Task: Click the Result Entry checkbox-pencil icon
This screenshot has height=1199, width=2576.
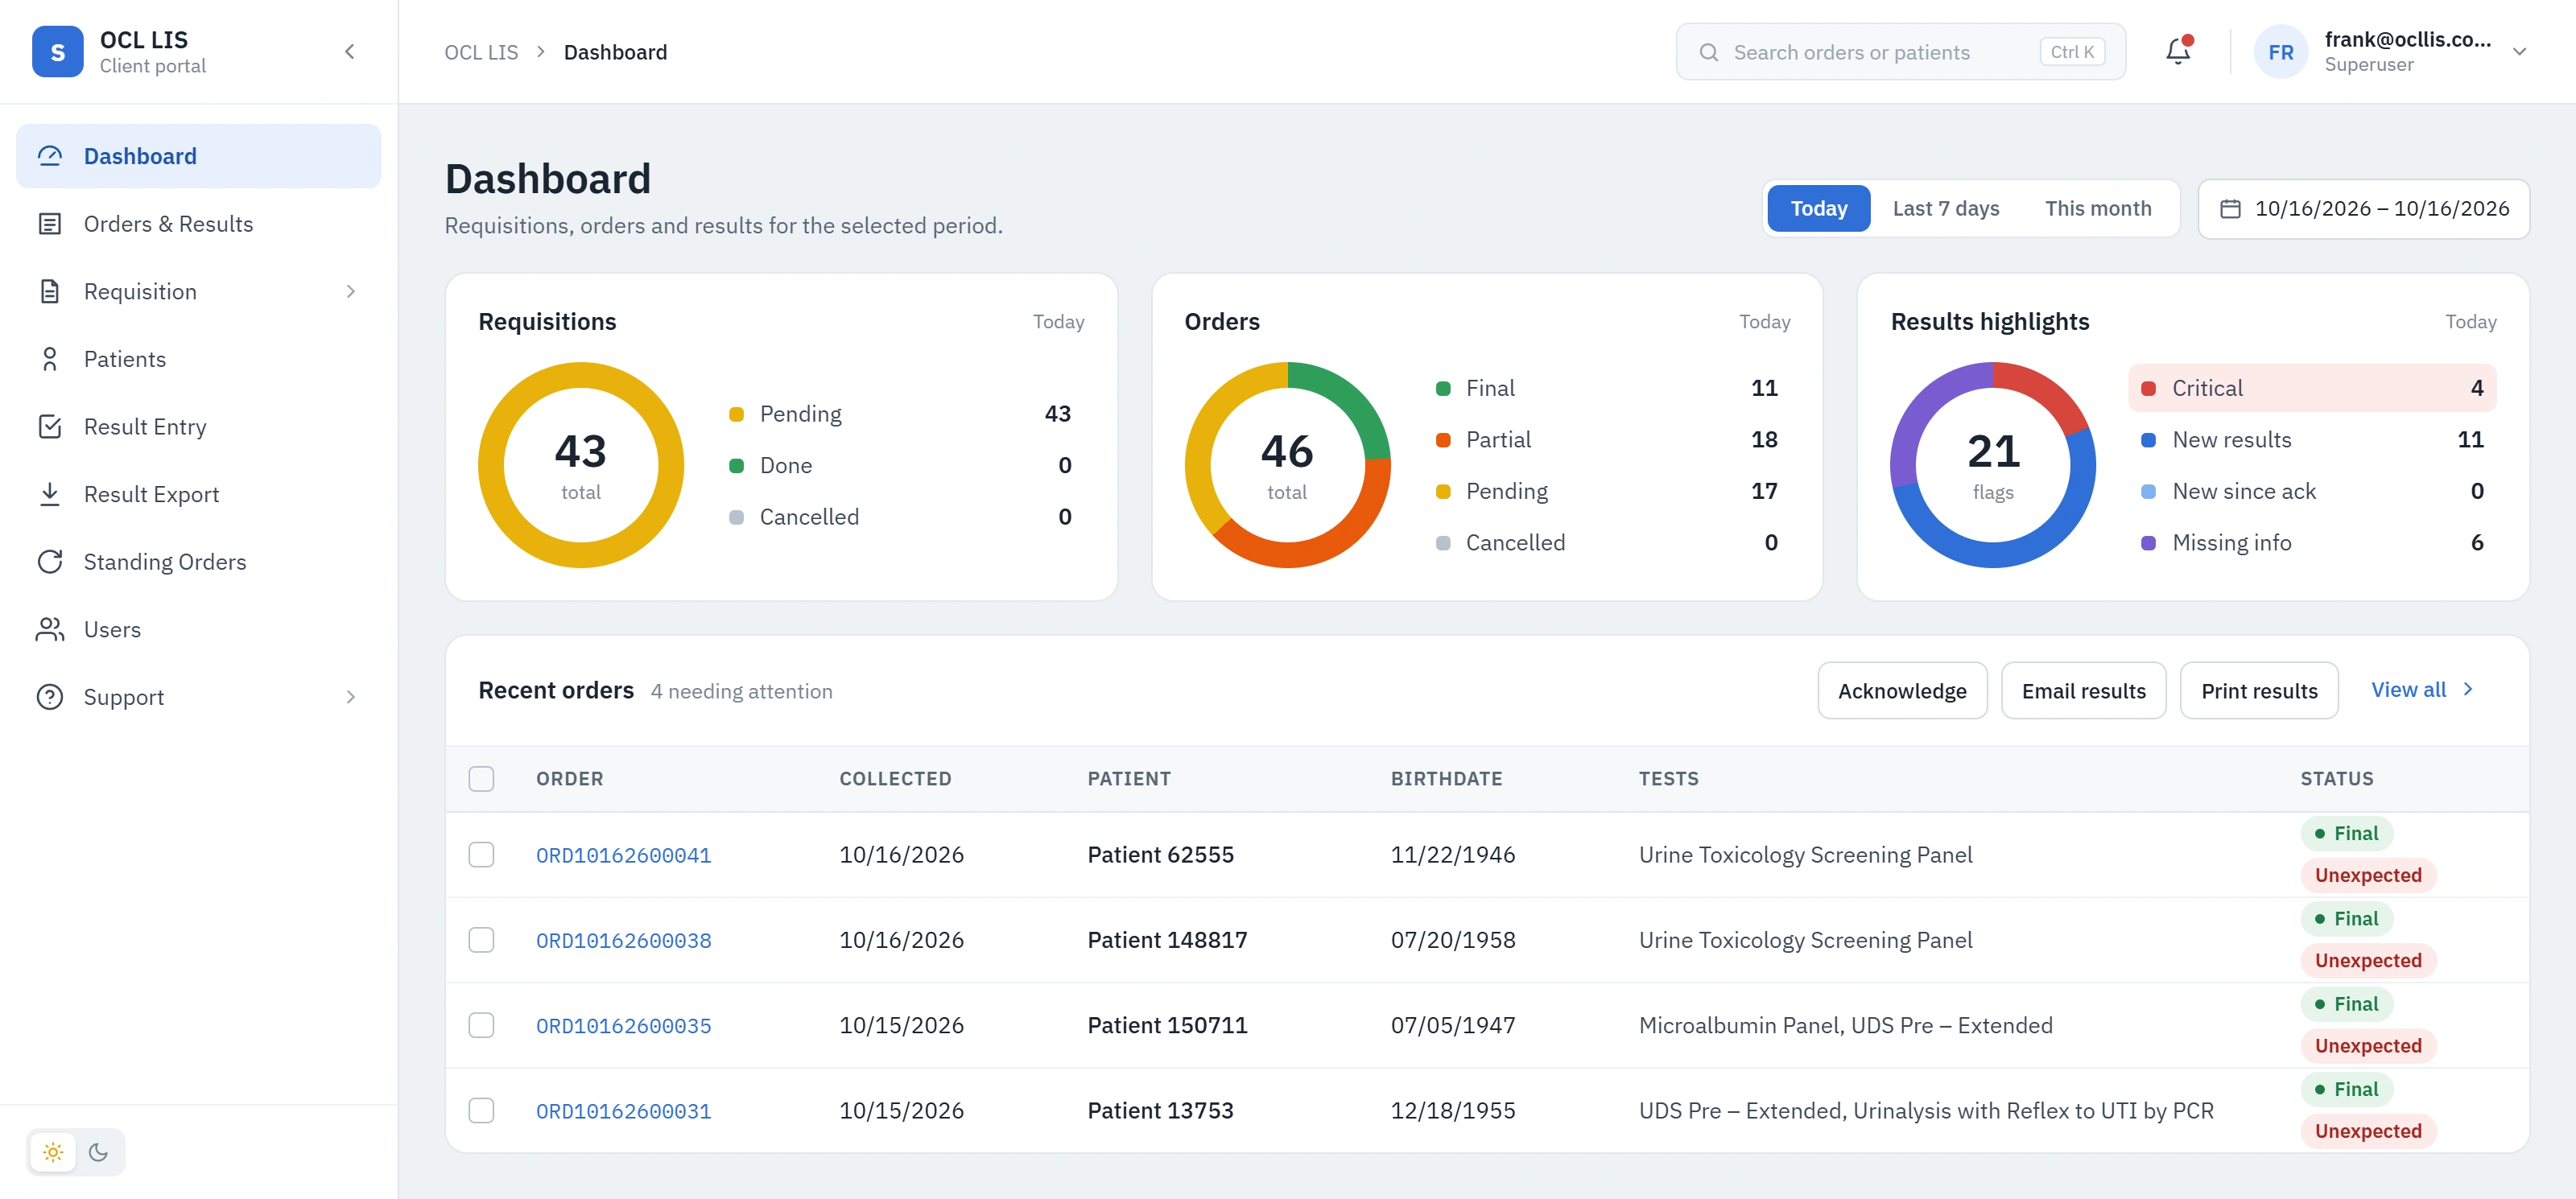Action: [50, 427]
